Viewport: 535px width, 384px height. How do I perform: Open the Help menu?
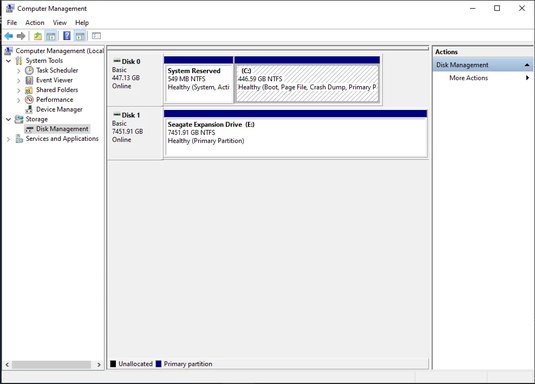[x=82, y=23]
